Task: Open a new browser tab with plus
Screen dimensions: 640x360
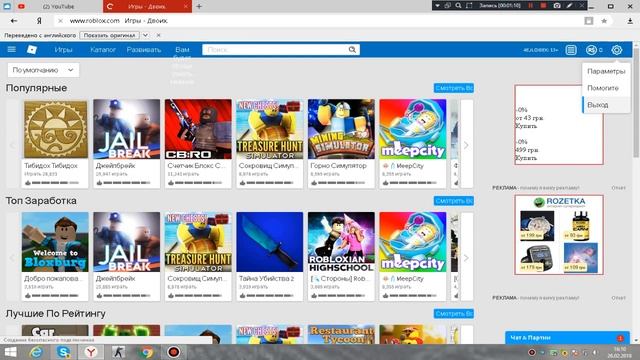Action: pyautogui.click(x=199, y=7)
